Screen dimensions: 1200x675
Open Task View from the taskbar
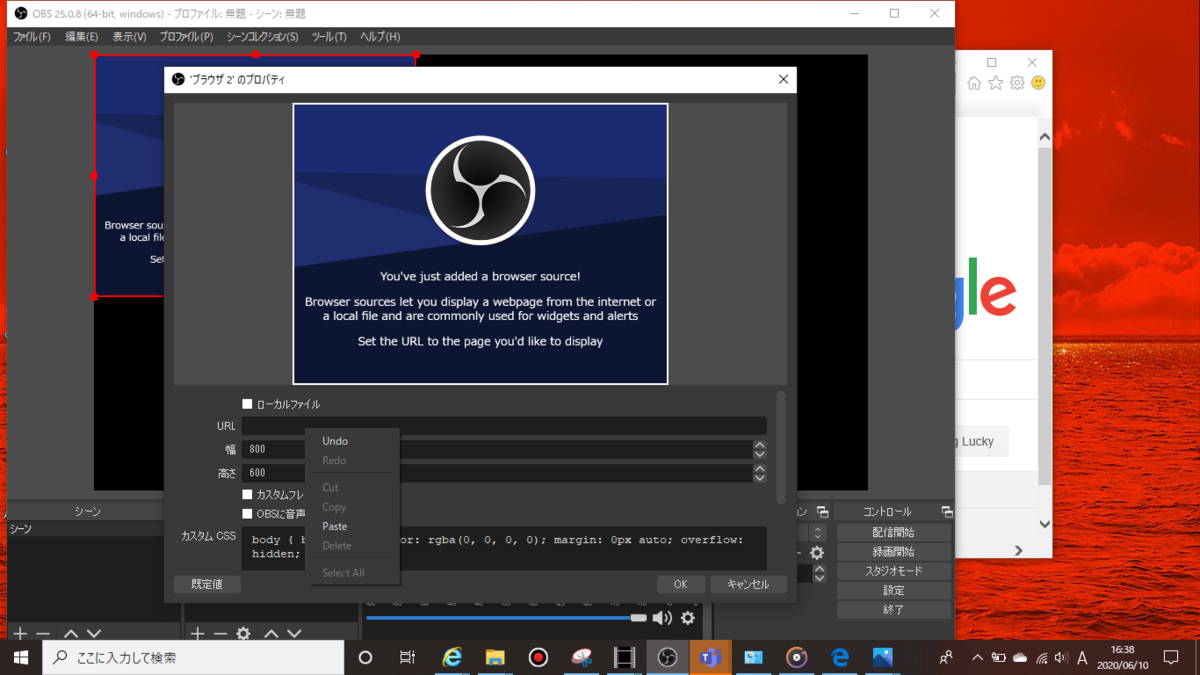click(408, 657)
